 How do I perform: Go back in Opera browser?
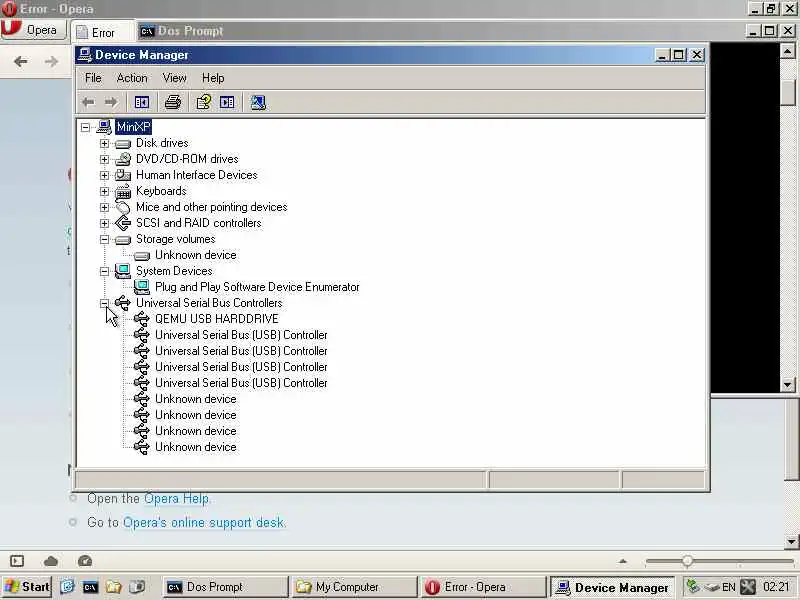pos(21,62)
